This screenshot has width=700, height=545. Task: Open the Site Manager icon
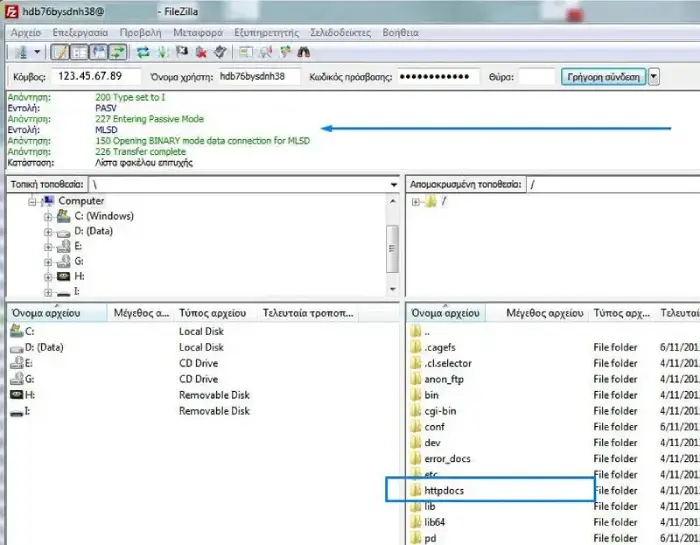pyautogui.click(x=21, y=53)
